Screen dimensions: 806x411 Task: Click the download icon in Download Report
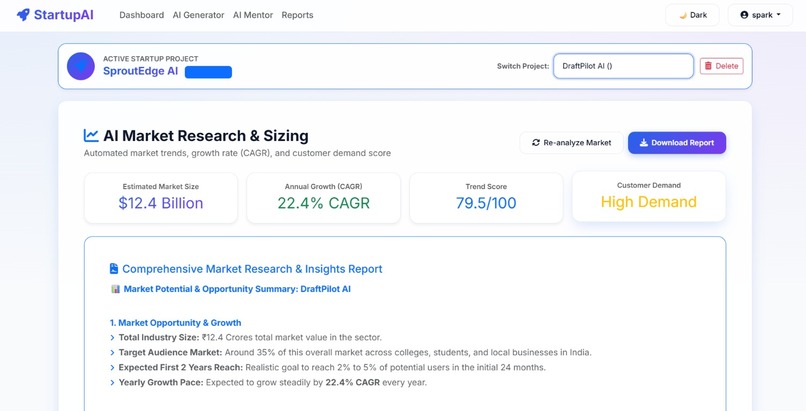click(644, 143)
